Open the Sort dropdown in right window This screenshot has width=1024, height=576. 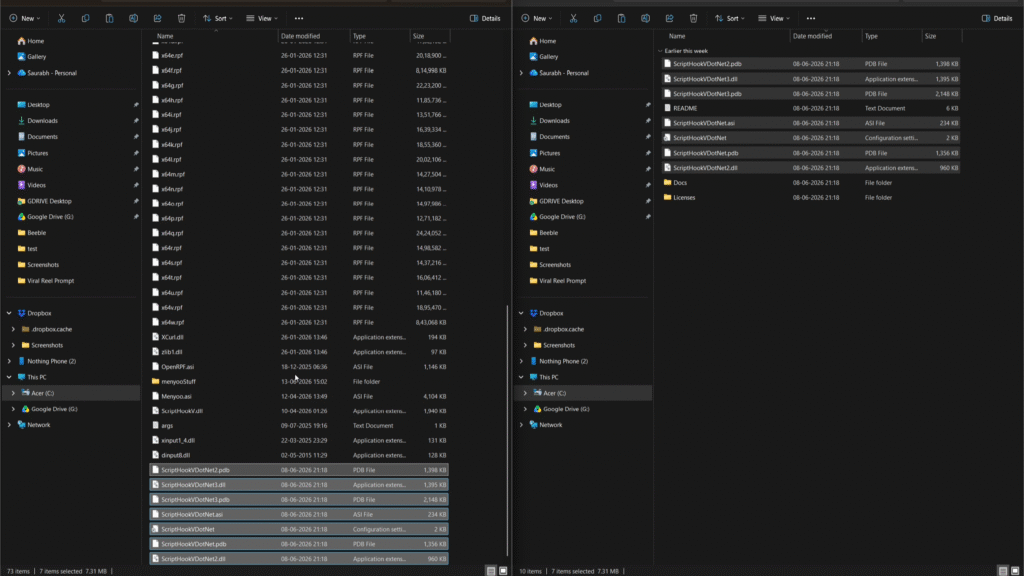(729, 18)
